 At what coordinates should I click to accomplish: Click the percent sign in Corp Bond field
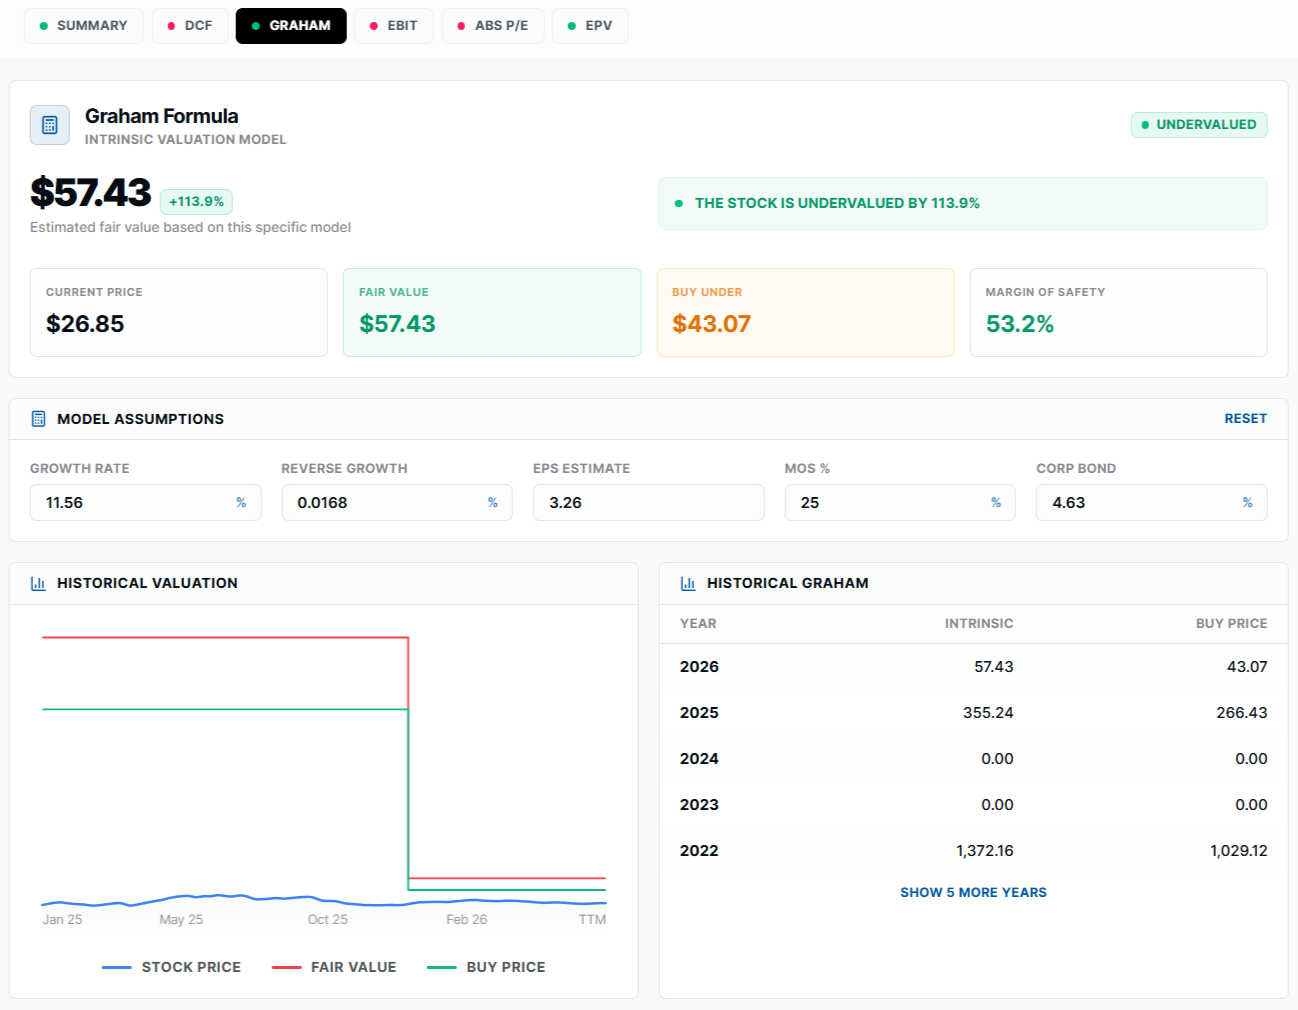(1247, 502)
